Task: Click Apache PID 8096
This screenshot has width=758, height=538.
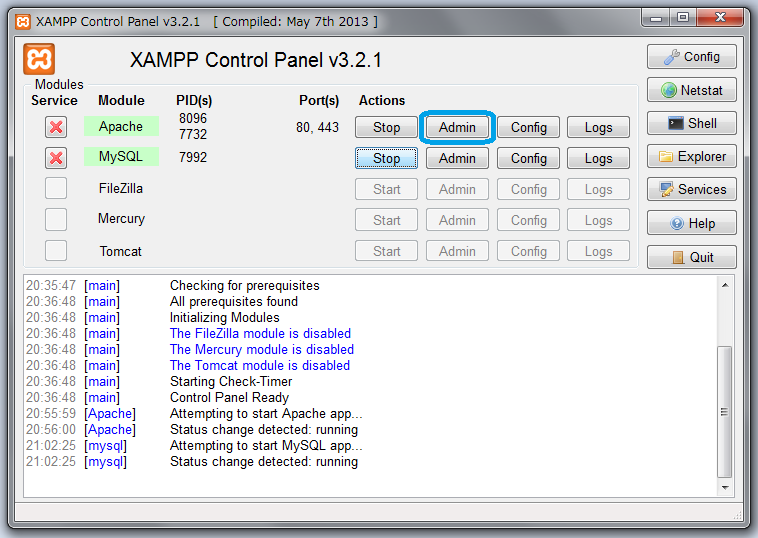Action: coord(193,118)
